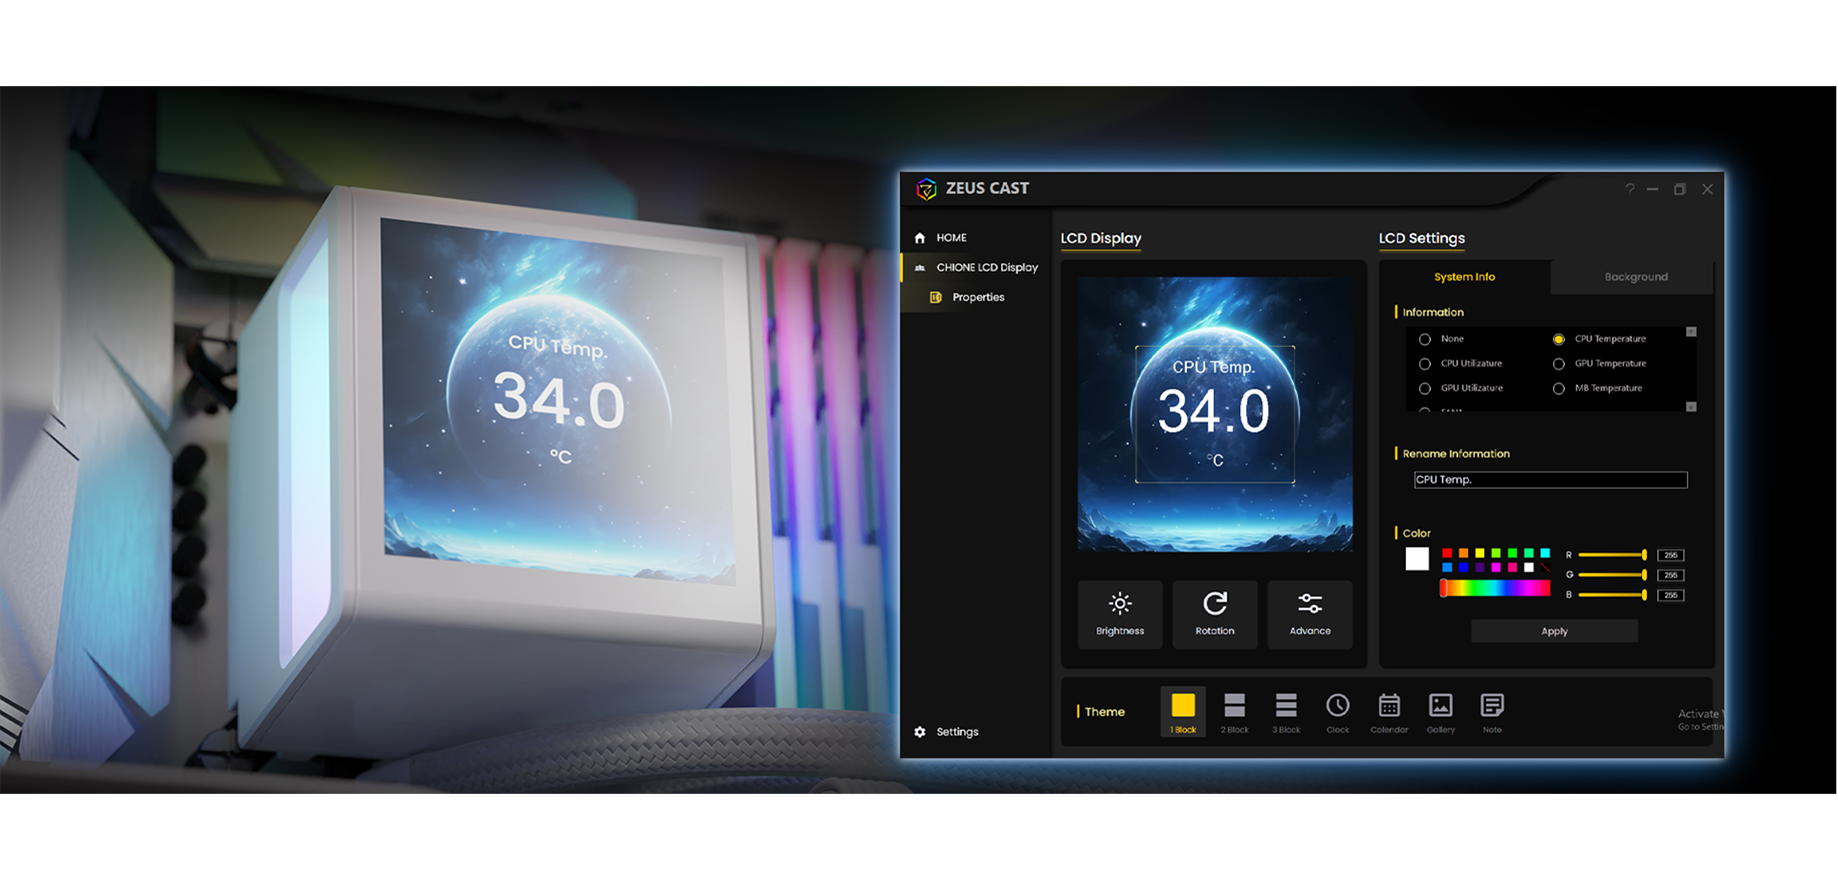This screenshot has width=1837, height=880.
Task: Open the Rotation option
Action: tap(1215, 614)
